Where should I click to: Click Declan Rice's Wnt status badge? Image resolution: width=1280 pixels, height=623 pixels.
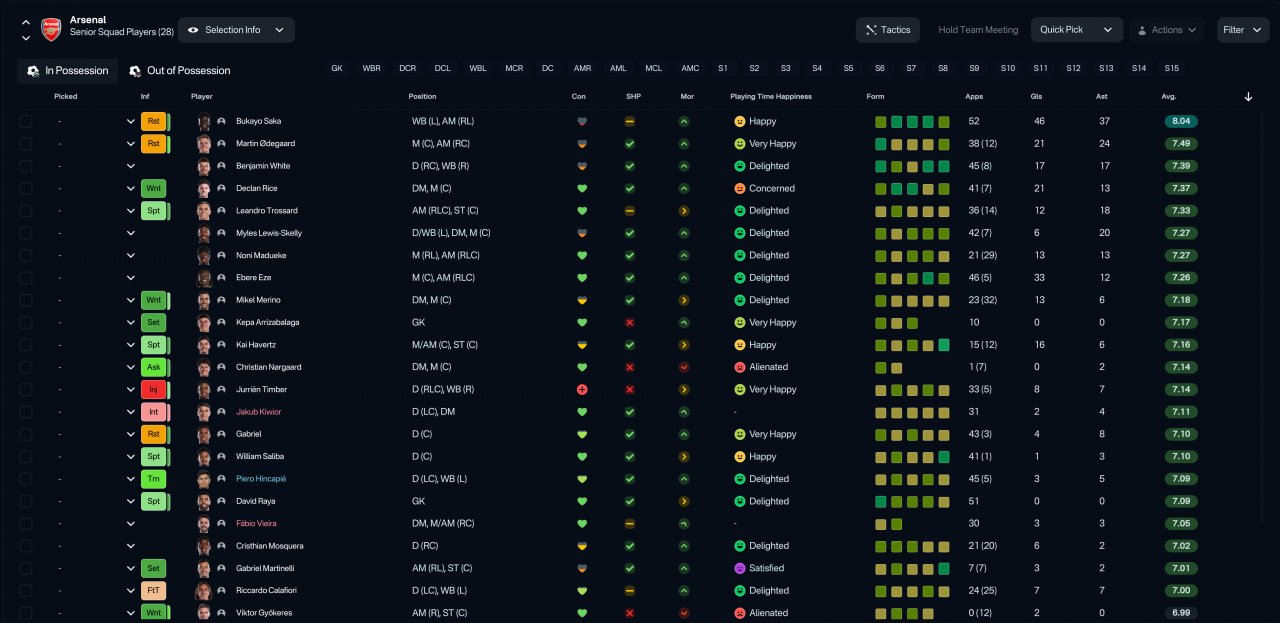point(154,188)
